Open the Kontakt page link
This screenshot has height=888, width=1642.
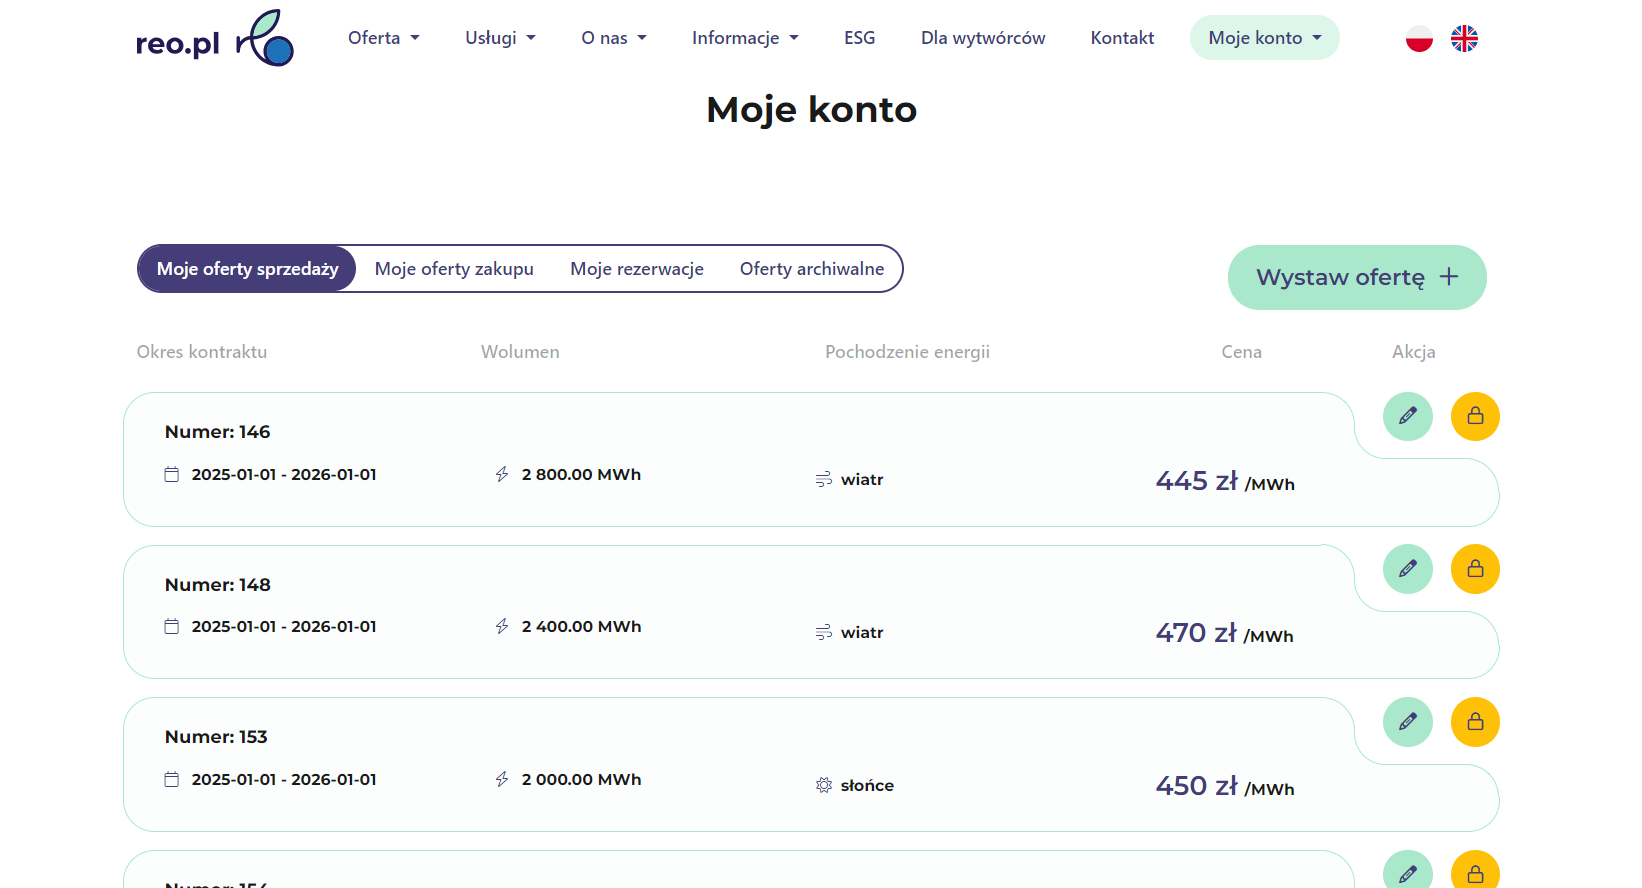pyautogui.click(x=1122, y=38)
